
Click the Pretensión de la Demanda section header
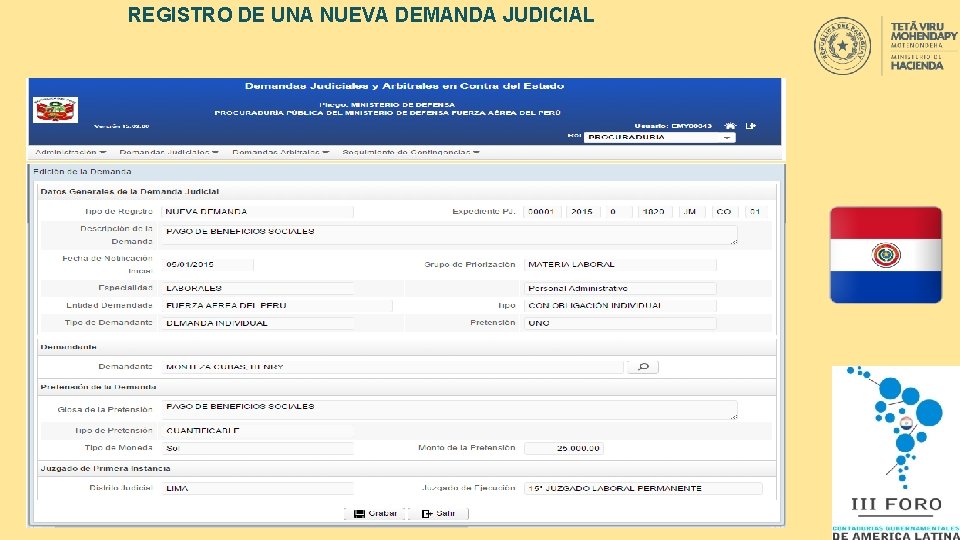[x=99, y=387]
